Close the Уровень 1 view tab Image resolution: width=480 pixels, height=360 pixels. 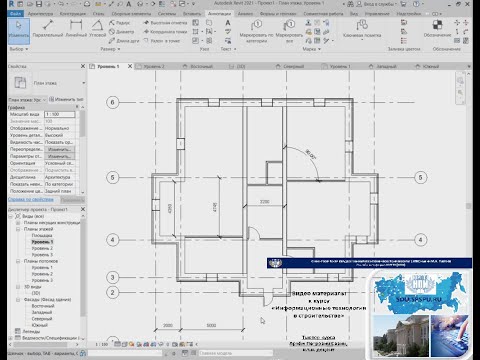pyautogui.click(x=130, y=66)
